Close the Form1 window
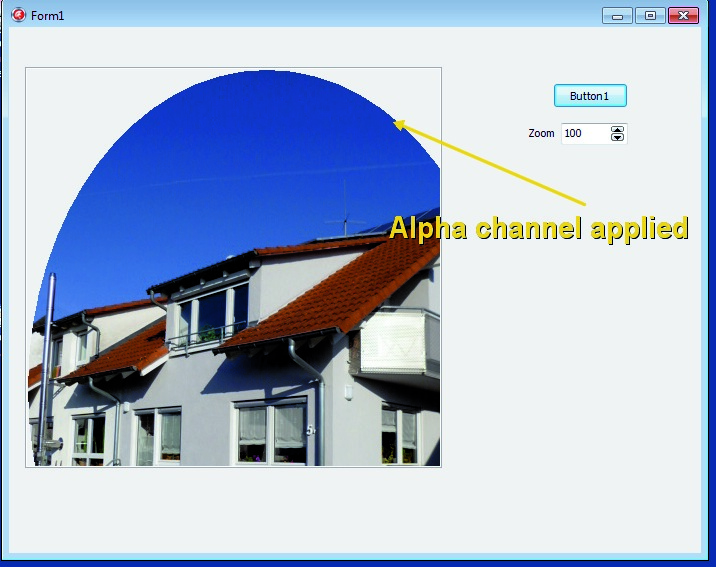Viewport: 716px width, 567px height. 683,16
